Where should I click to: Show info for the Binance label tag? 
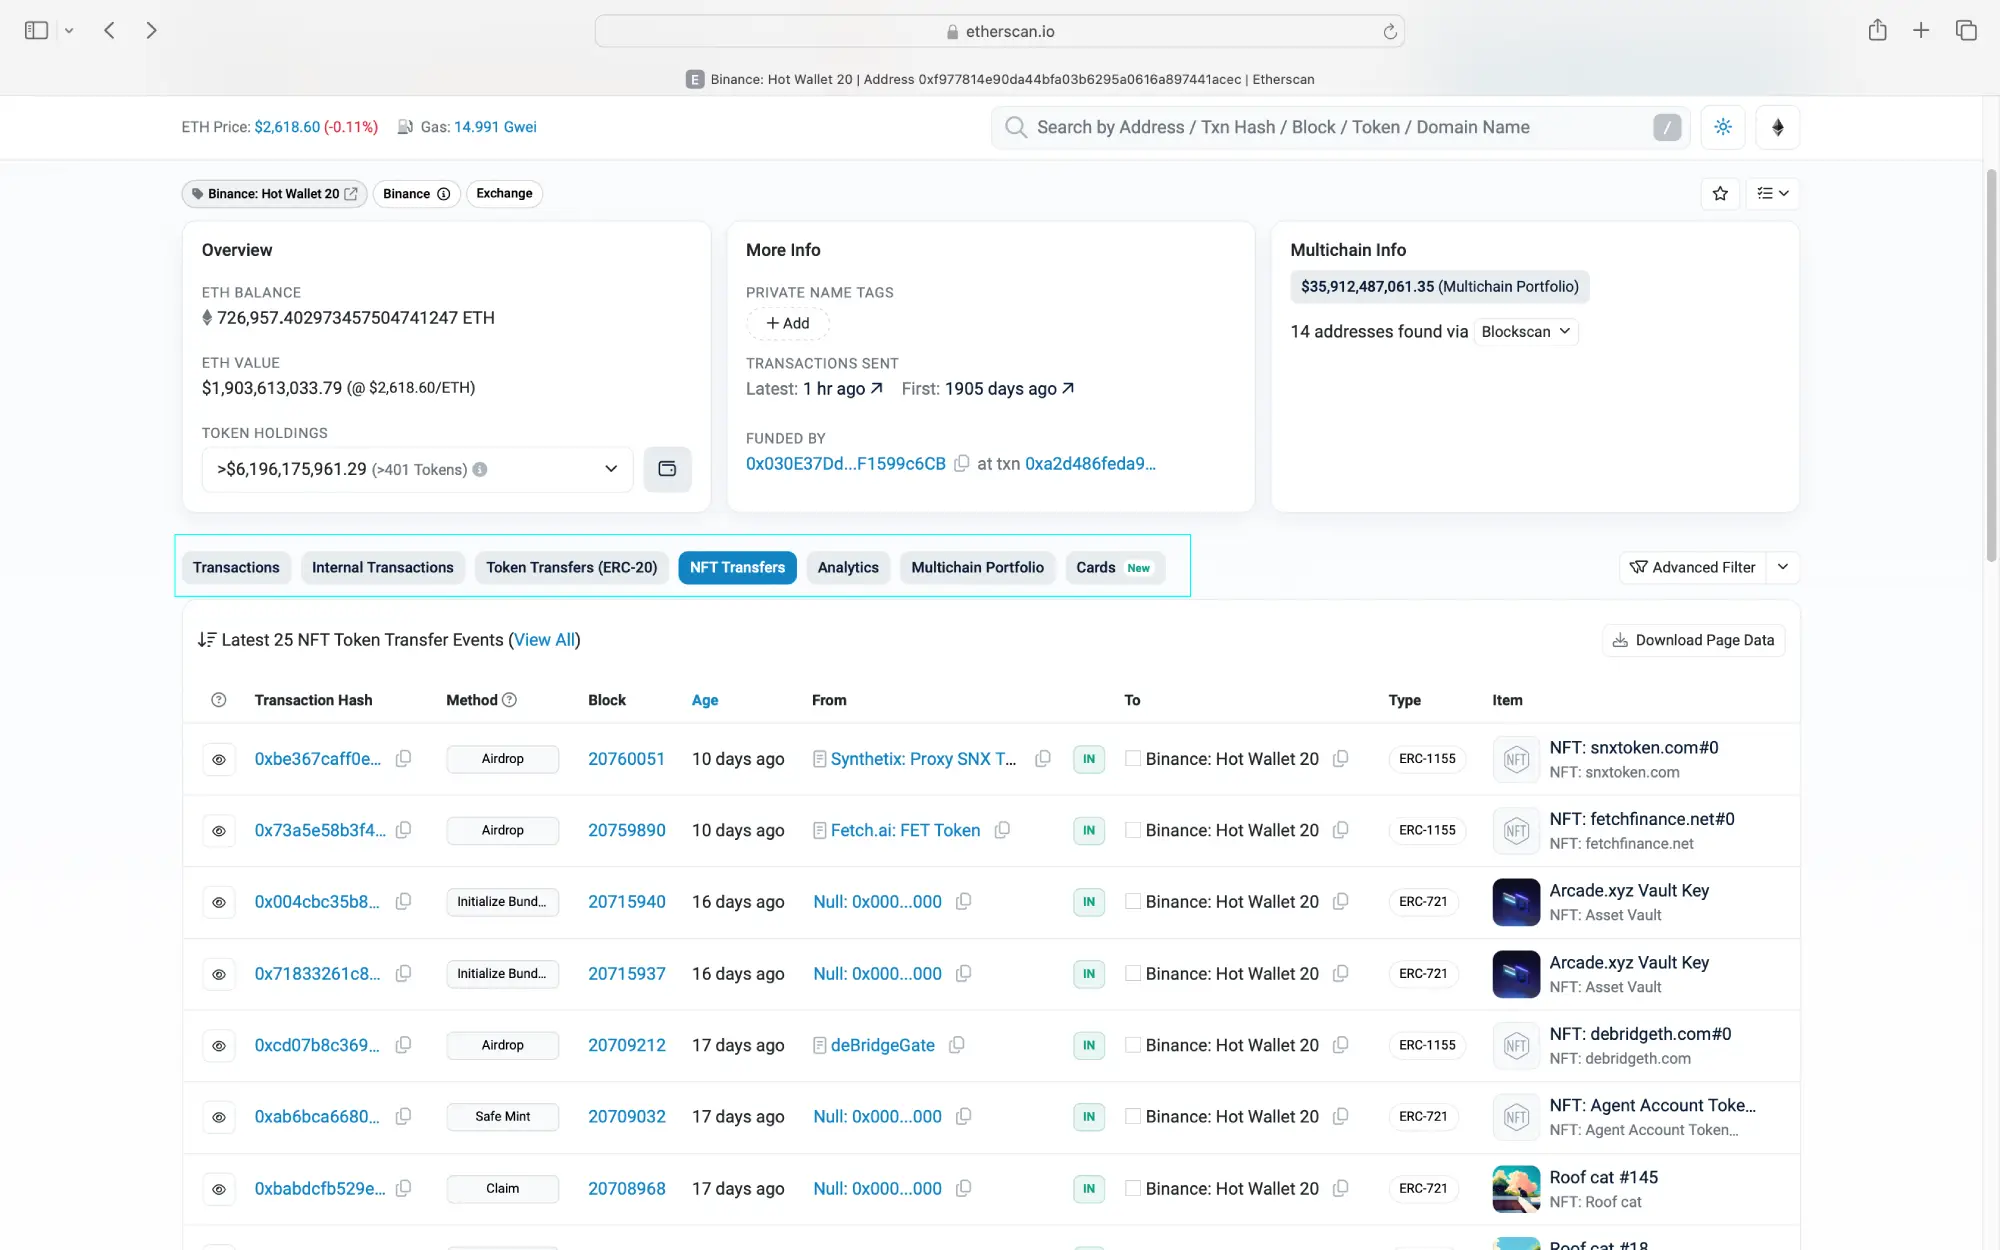click(444, 194)
